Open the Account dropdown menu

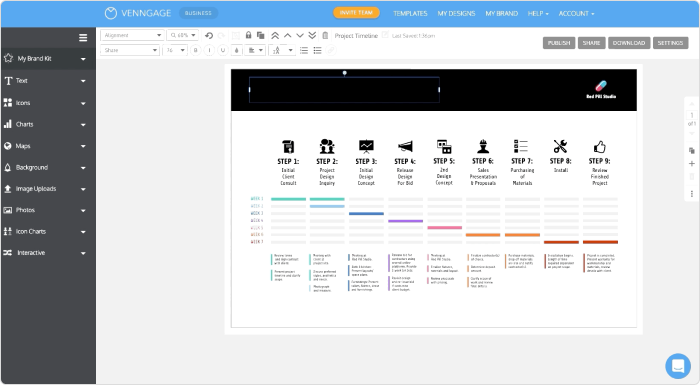click(x=576, y=13)
